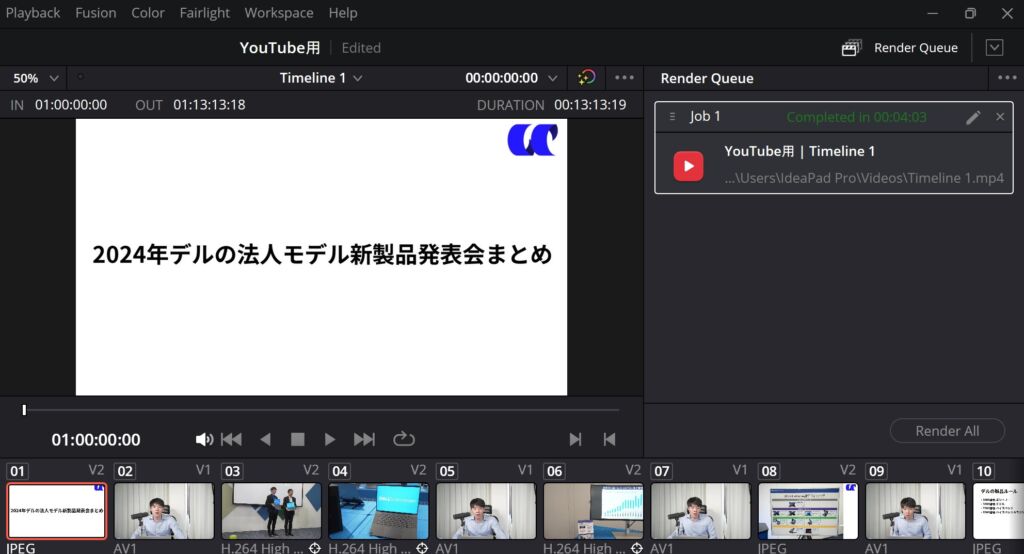Select clip 07 thumbnail

point(701,511)
